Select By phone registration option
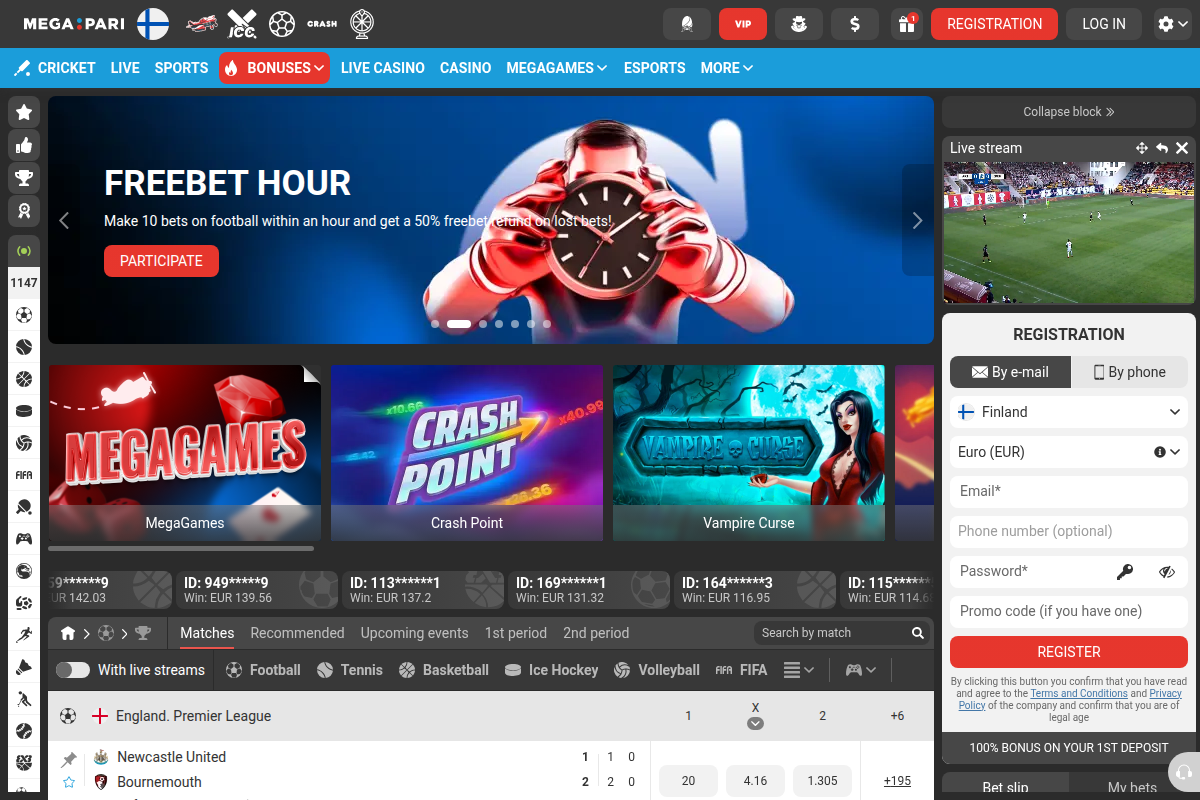Image resolution: width=1200 pixels, height=800 pixels. pos(1130,372)
